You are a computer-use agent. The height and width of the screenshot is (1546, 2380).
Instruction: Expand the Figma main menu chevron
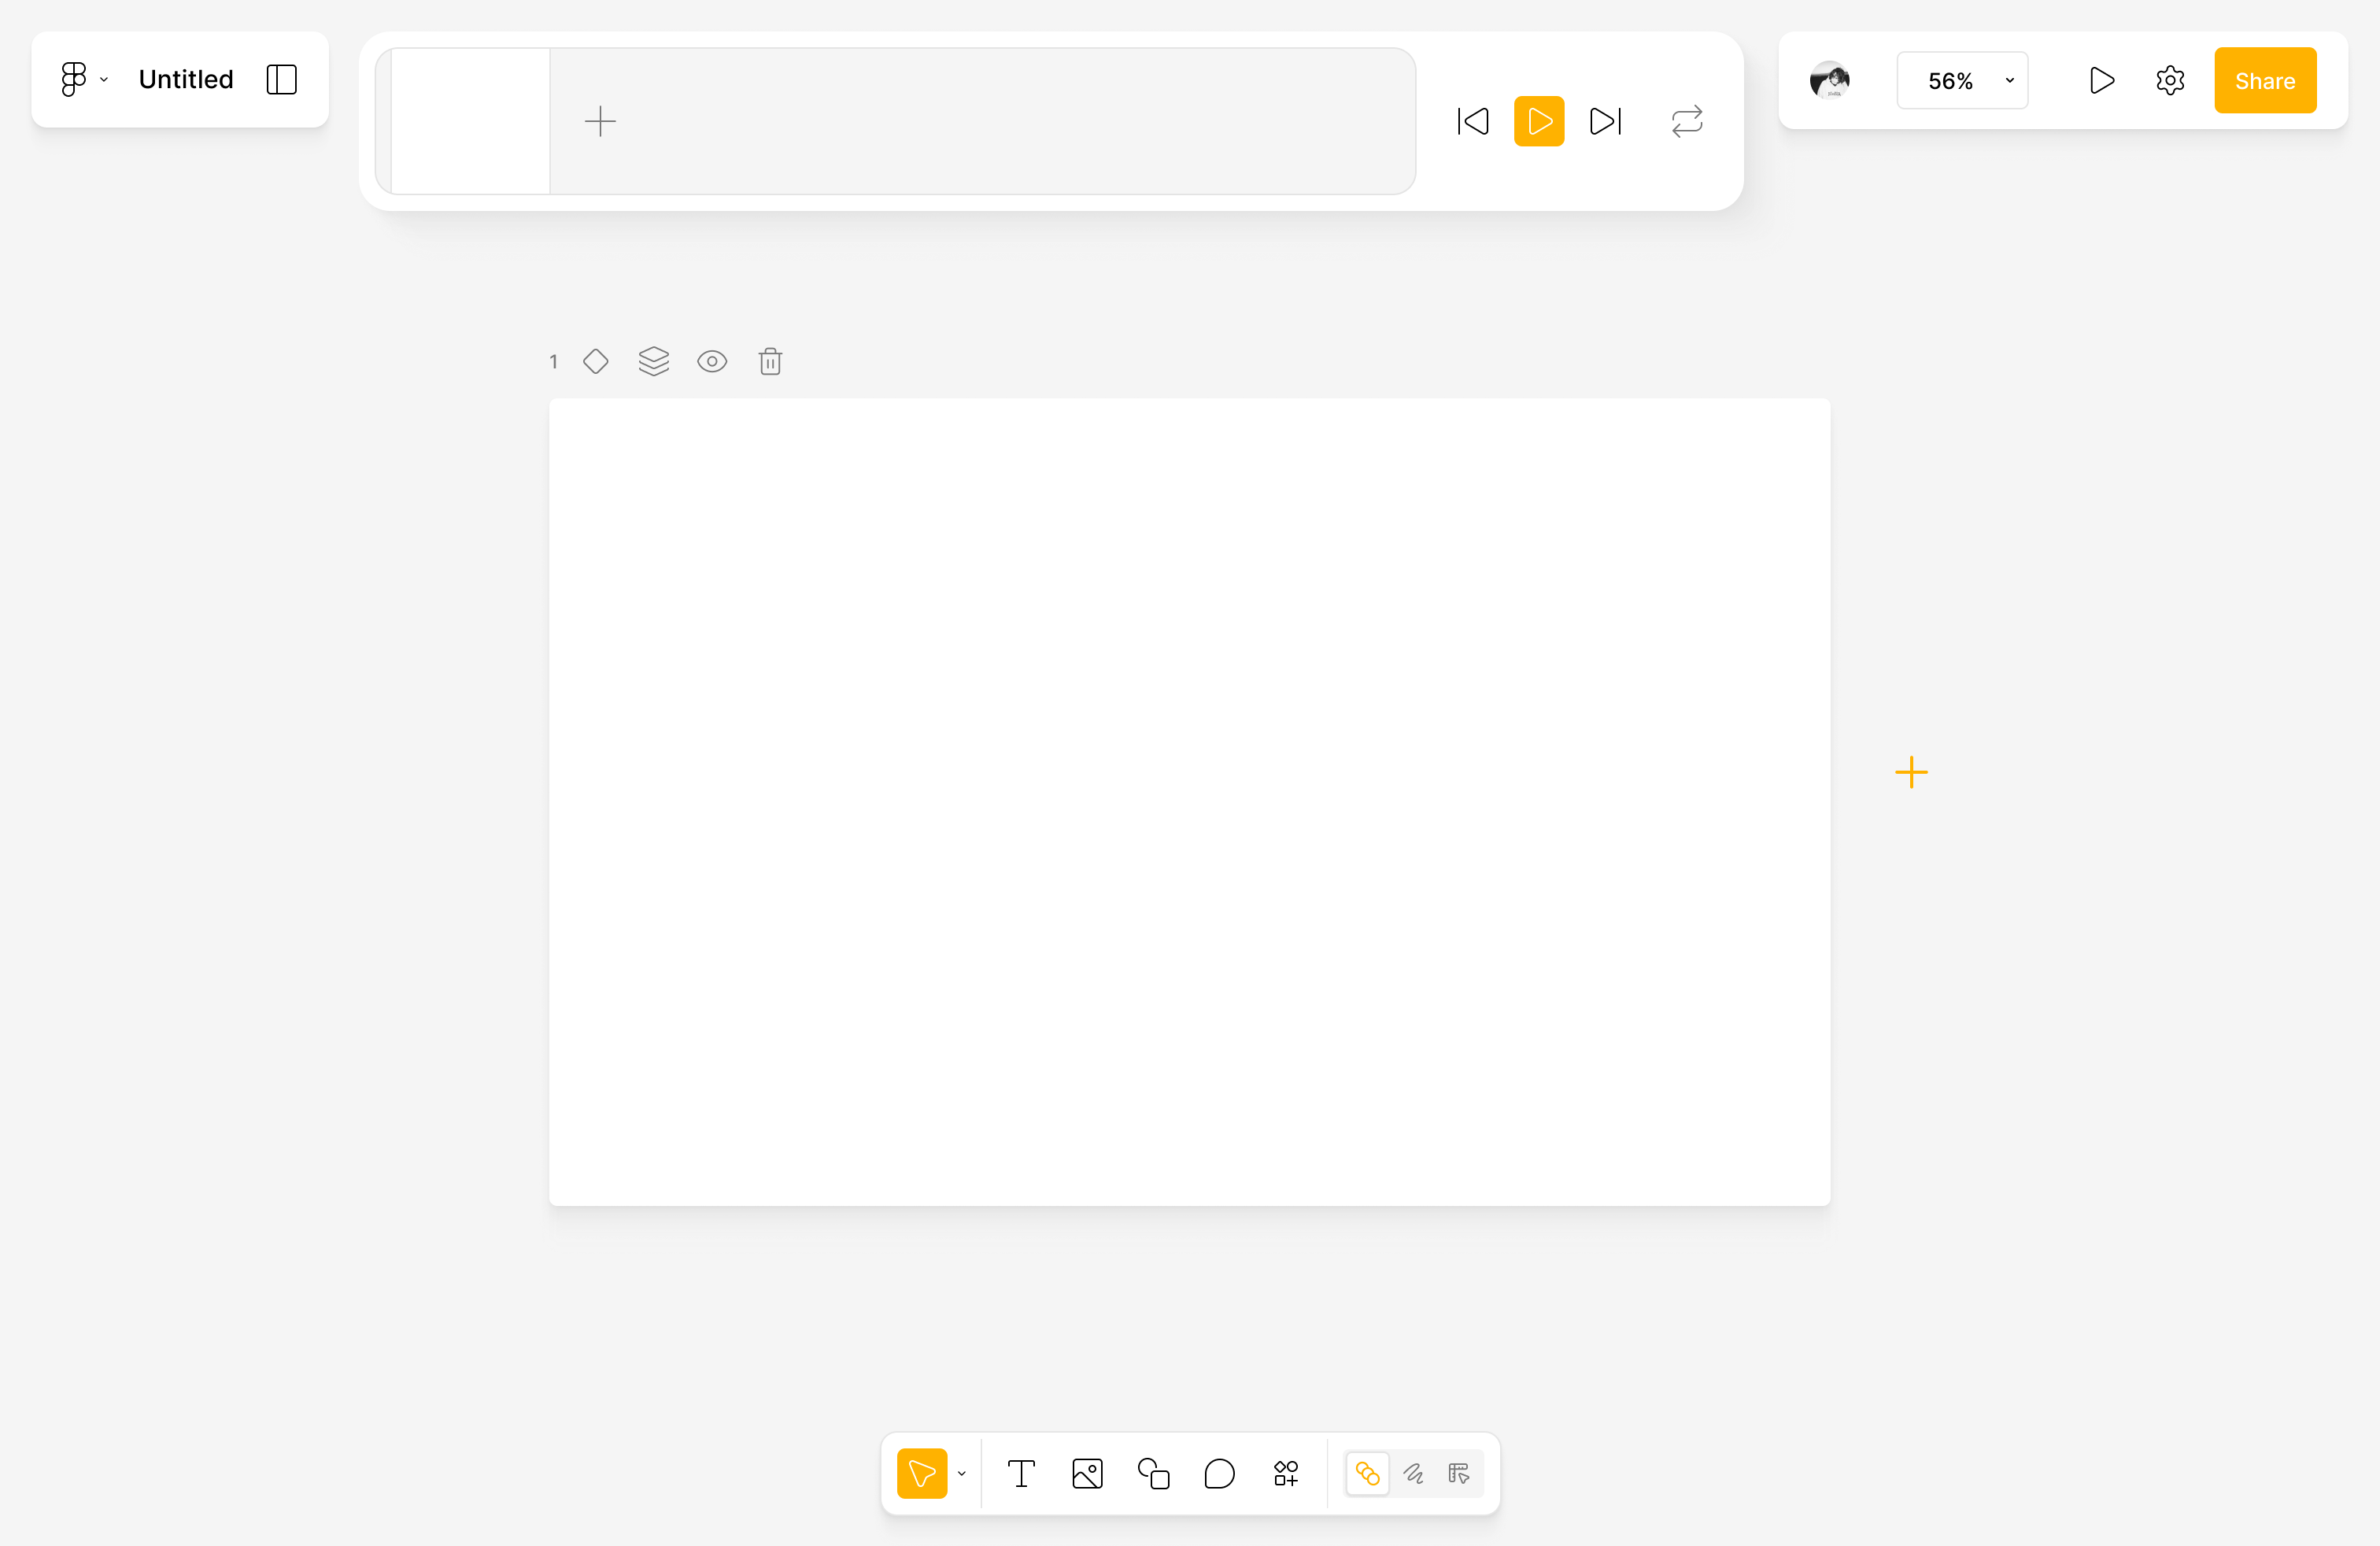pos(104,79)
